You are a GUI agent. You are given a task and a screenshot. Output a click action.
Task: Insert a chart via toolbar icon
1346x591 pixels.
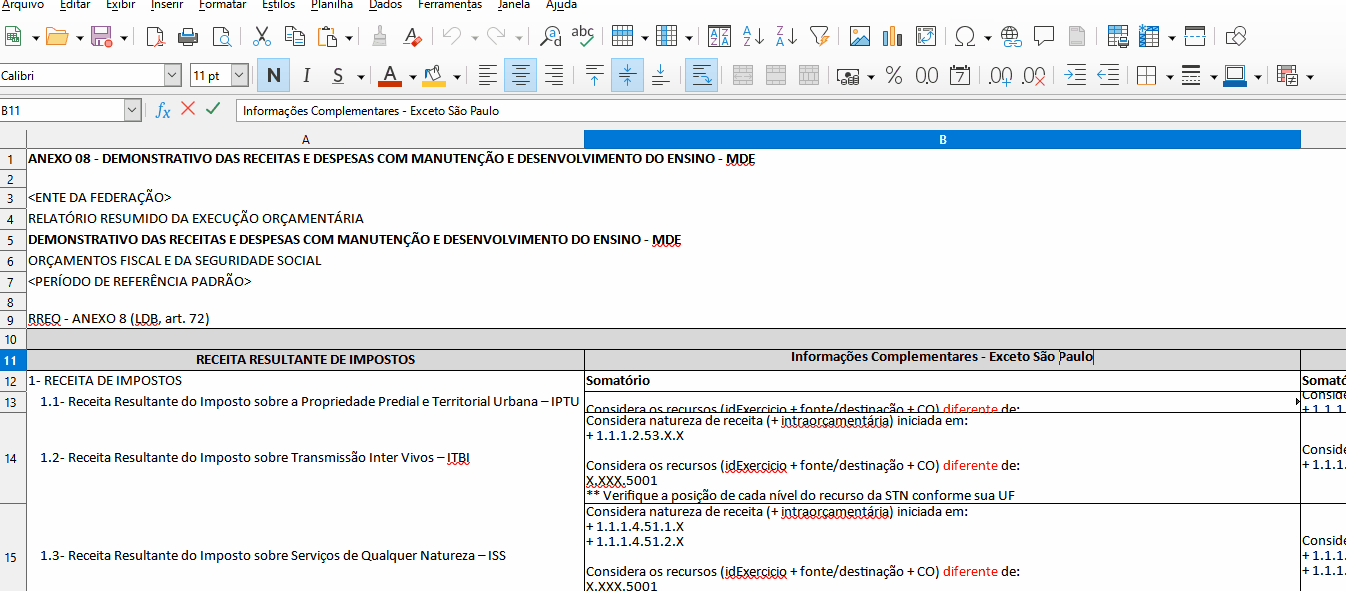(x=893, y=37)
